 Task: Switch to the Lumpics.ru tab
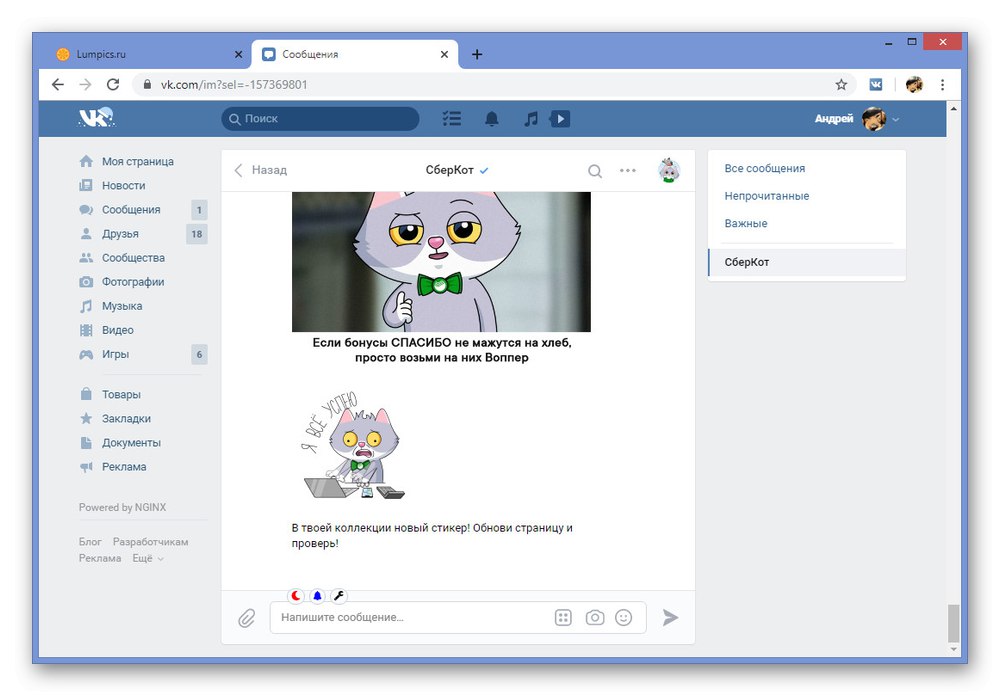[x=145, y=54]
